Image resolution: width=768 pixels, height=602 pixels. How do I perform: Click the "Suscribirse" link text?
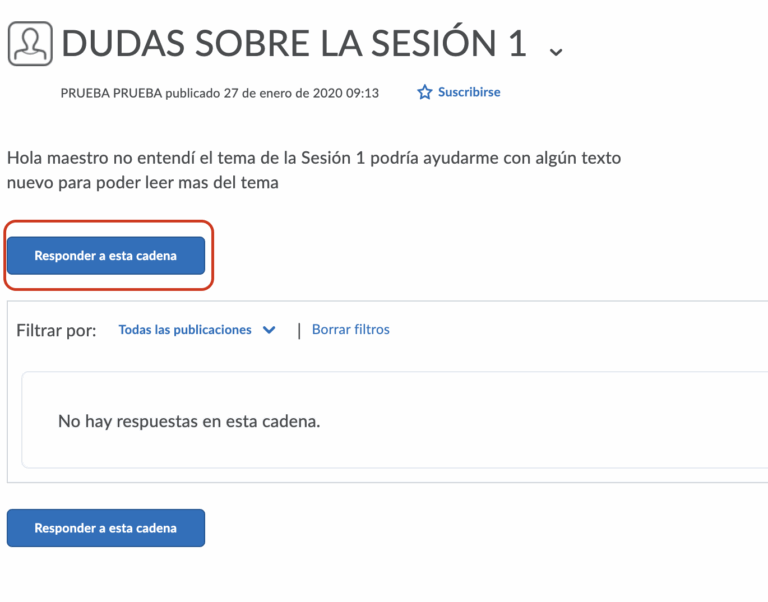point(469,92)
